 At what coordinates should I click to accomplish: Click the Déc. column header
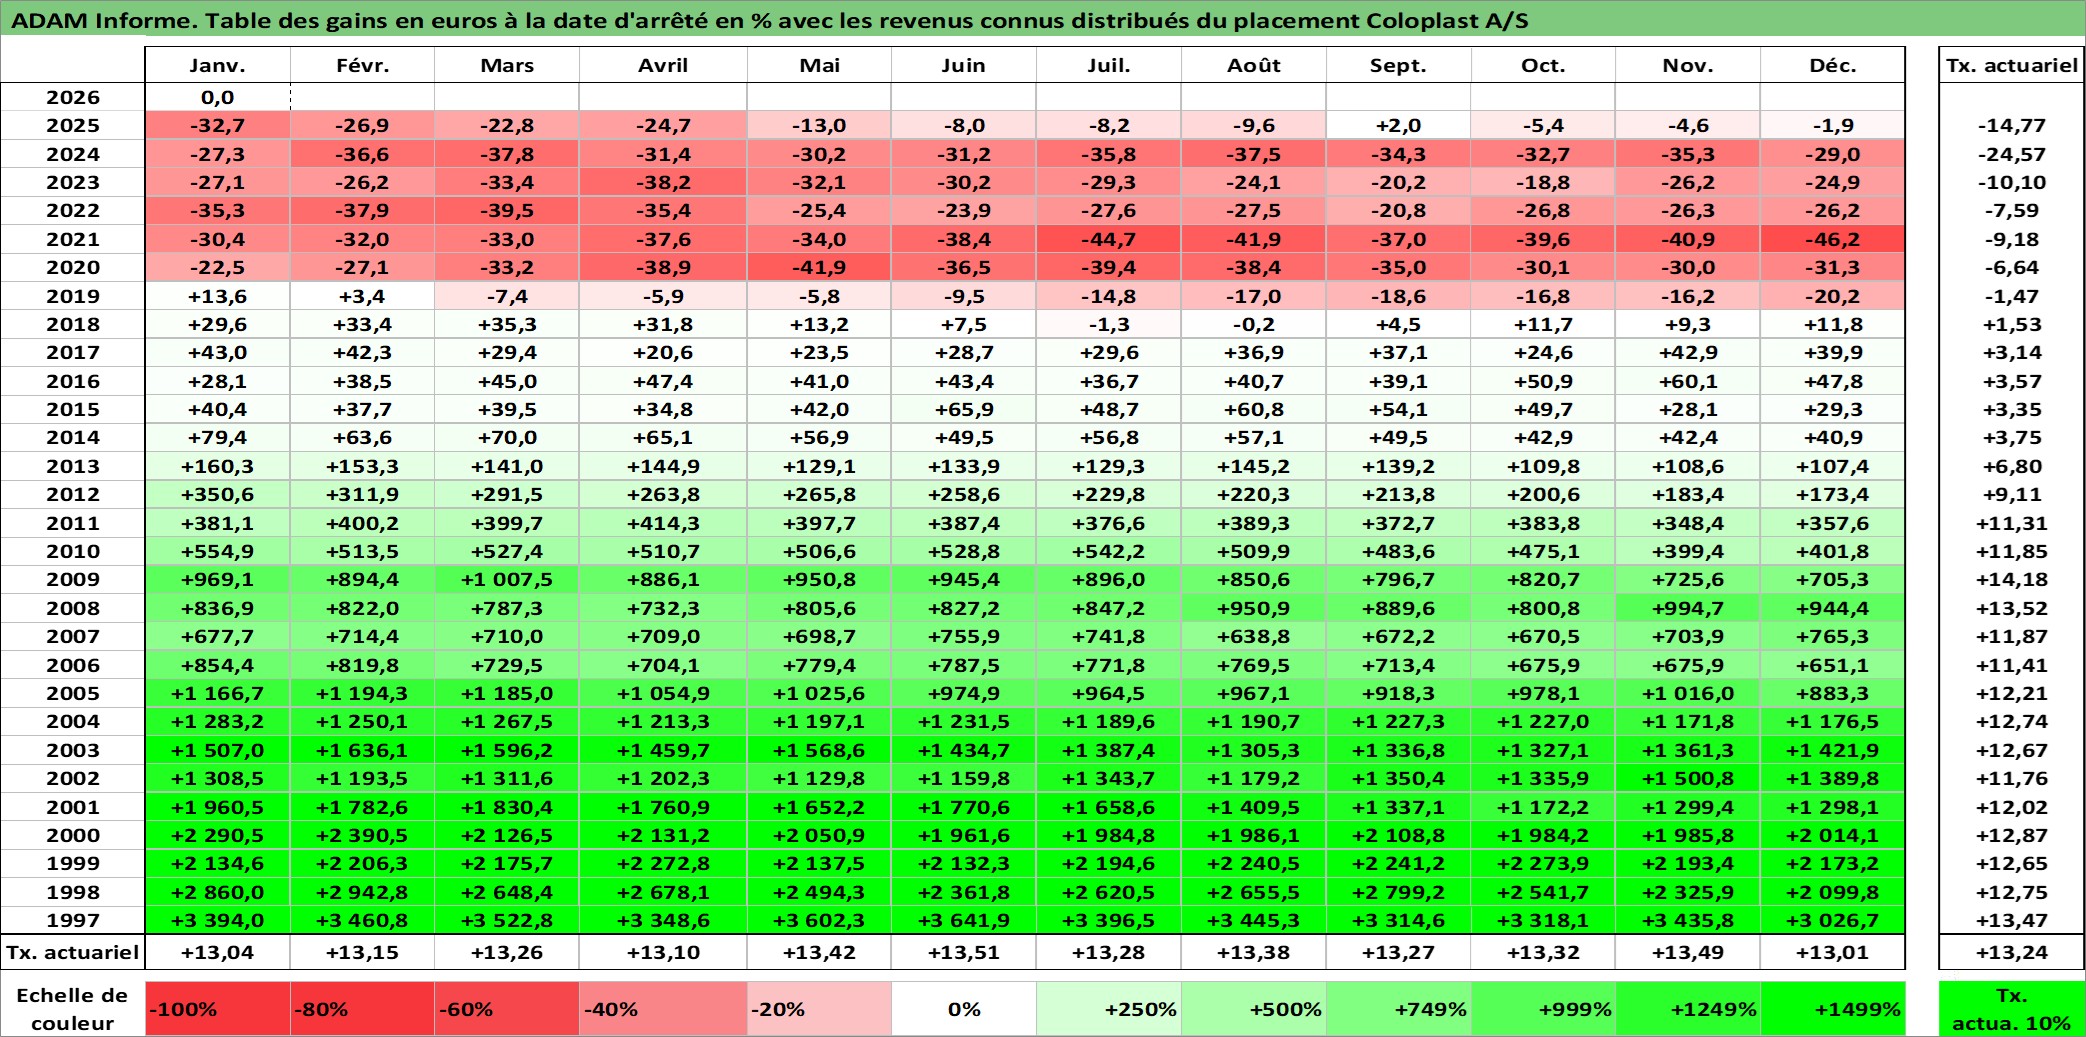1833,65
